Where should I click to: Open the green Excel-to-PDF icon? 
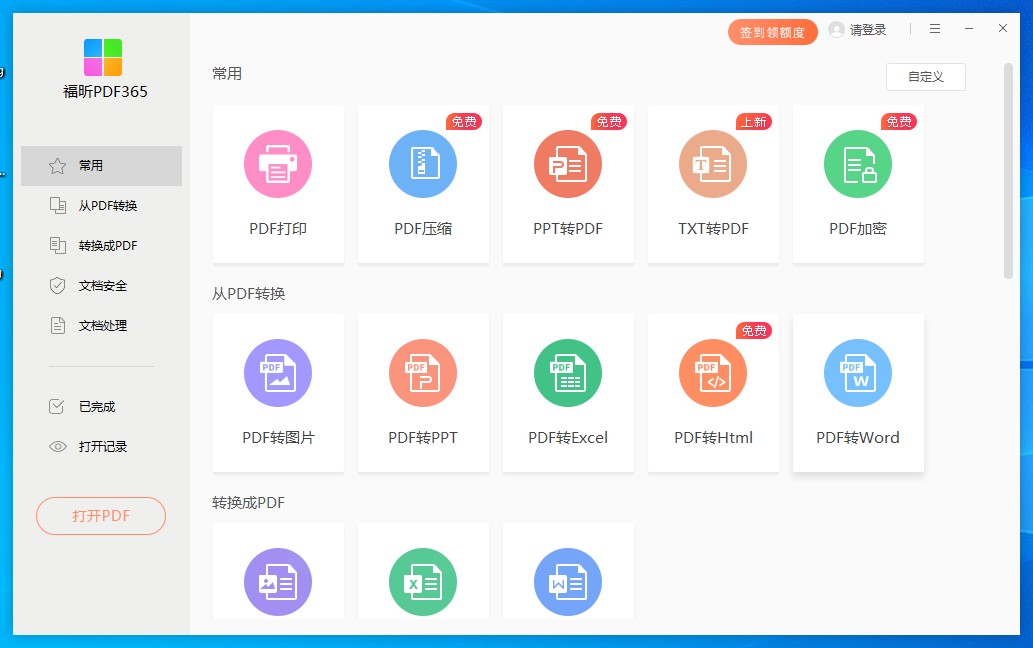[x=423, y=582]
